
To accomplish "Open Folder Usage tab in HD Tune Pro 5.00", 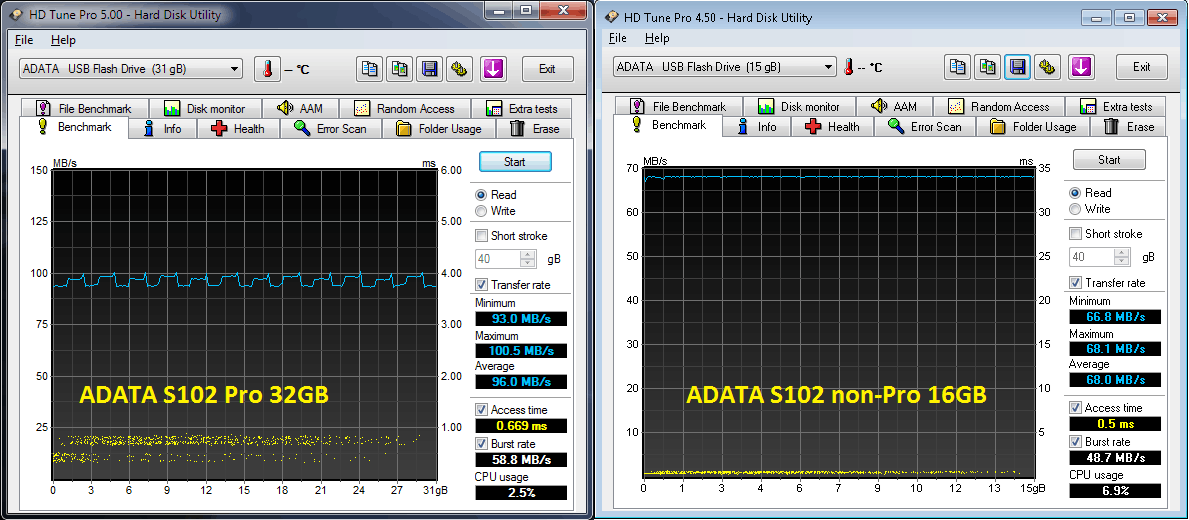I will coord(439,129).
